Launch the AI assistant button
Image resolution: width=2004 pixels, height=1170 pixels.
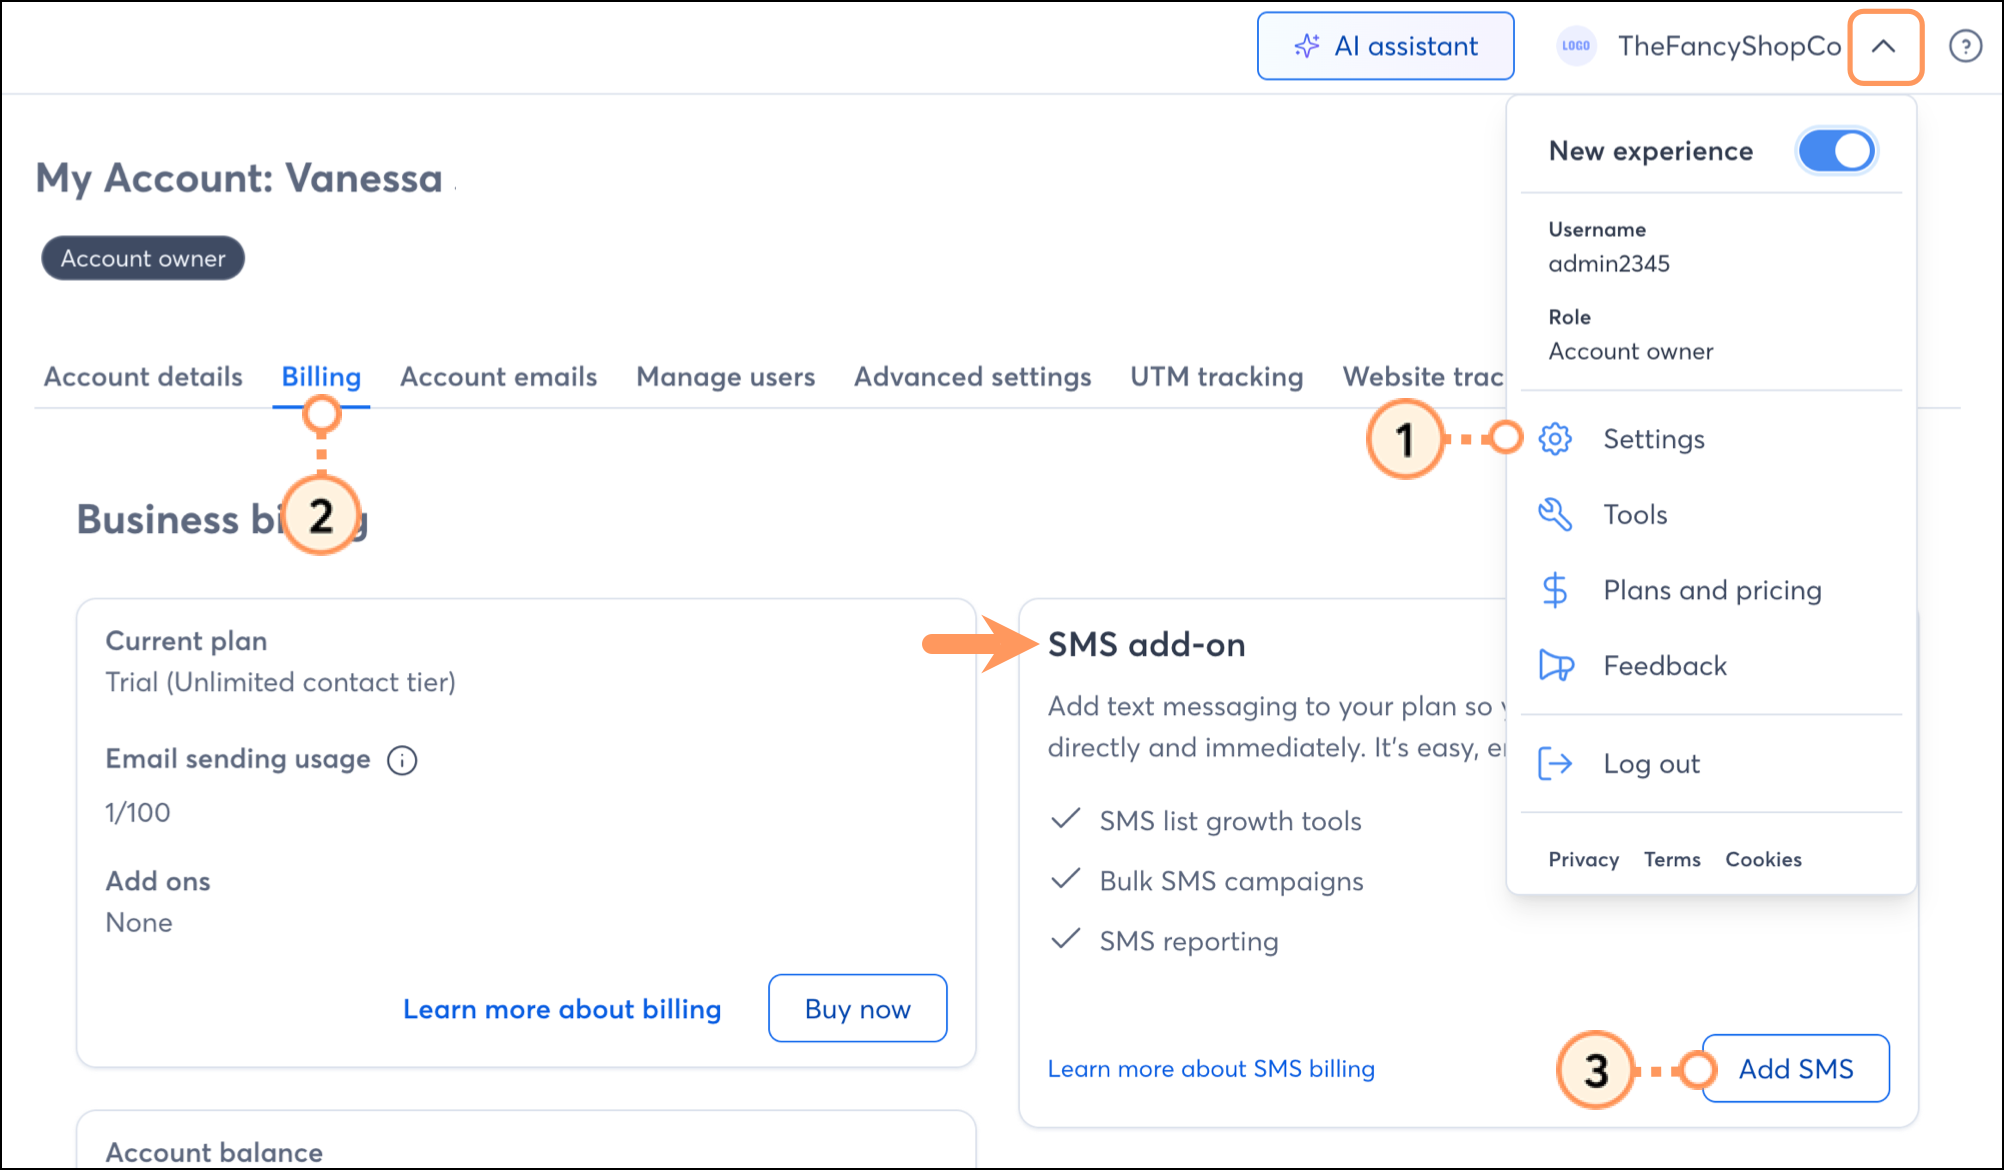1385,46
